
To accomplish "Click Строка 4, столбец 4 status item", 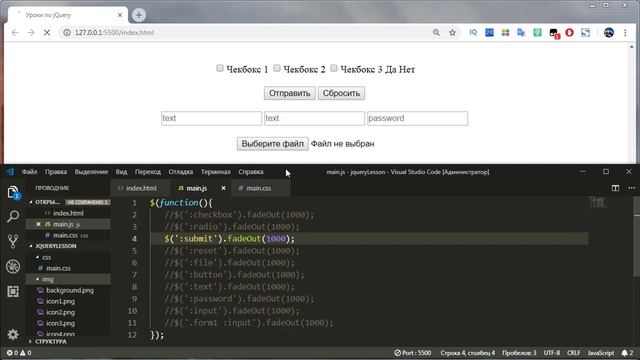I will (467, 353).
